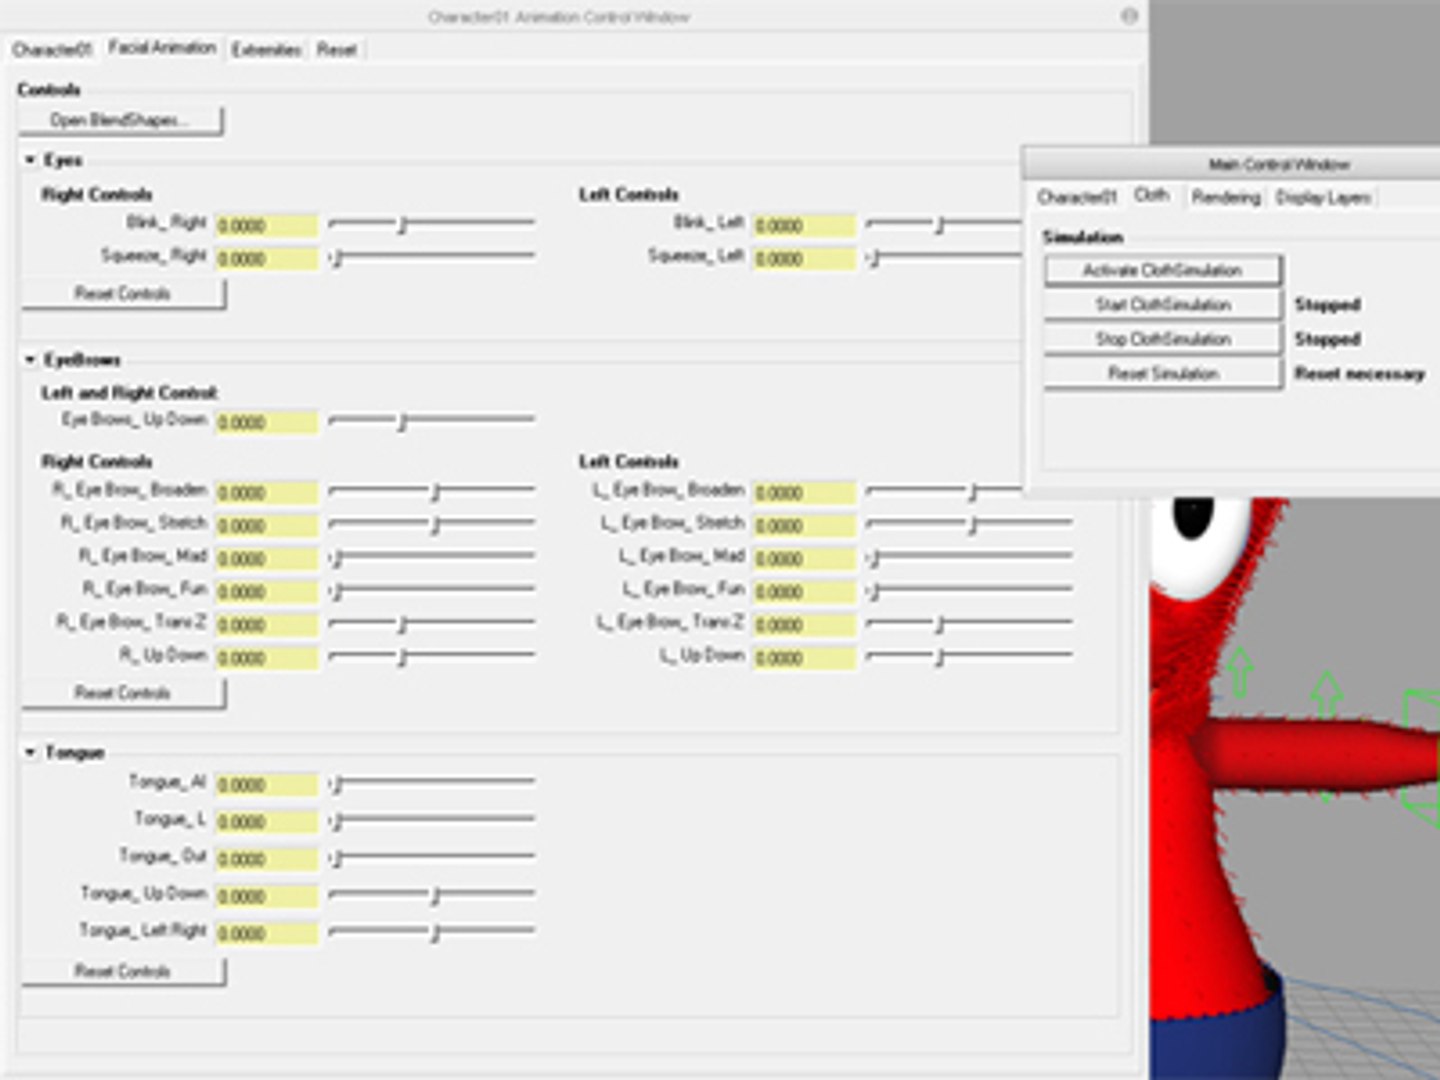
Task: Click the L_Eye Brow_Stretch slider
Action: click(x=970, y=524)
